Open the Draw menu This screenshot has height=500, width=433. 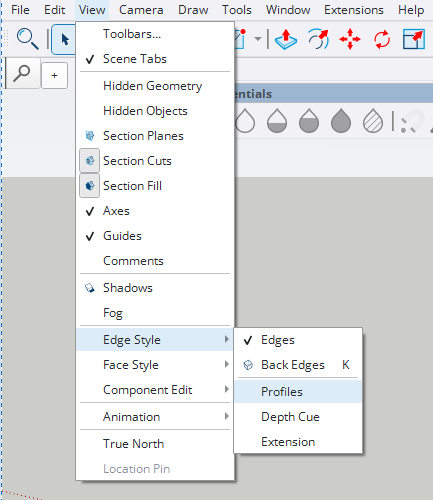coord(193,10)
